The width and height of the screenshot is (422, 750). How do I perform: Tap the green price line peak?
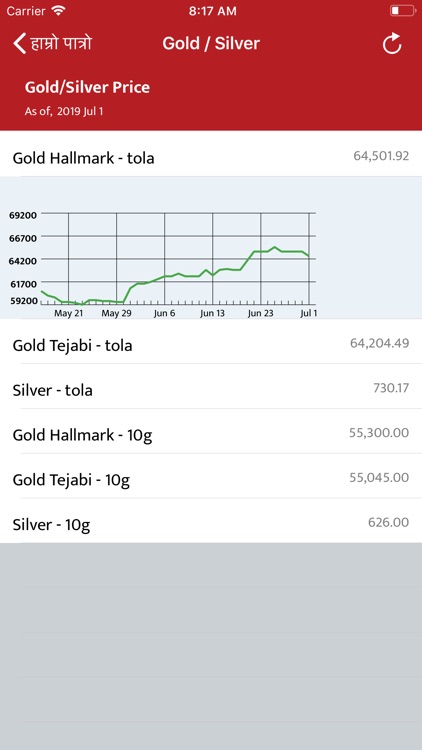click(275, 247)
